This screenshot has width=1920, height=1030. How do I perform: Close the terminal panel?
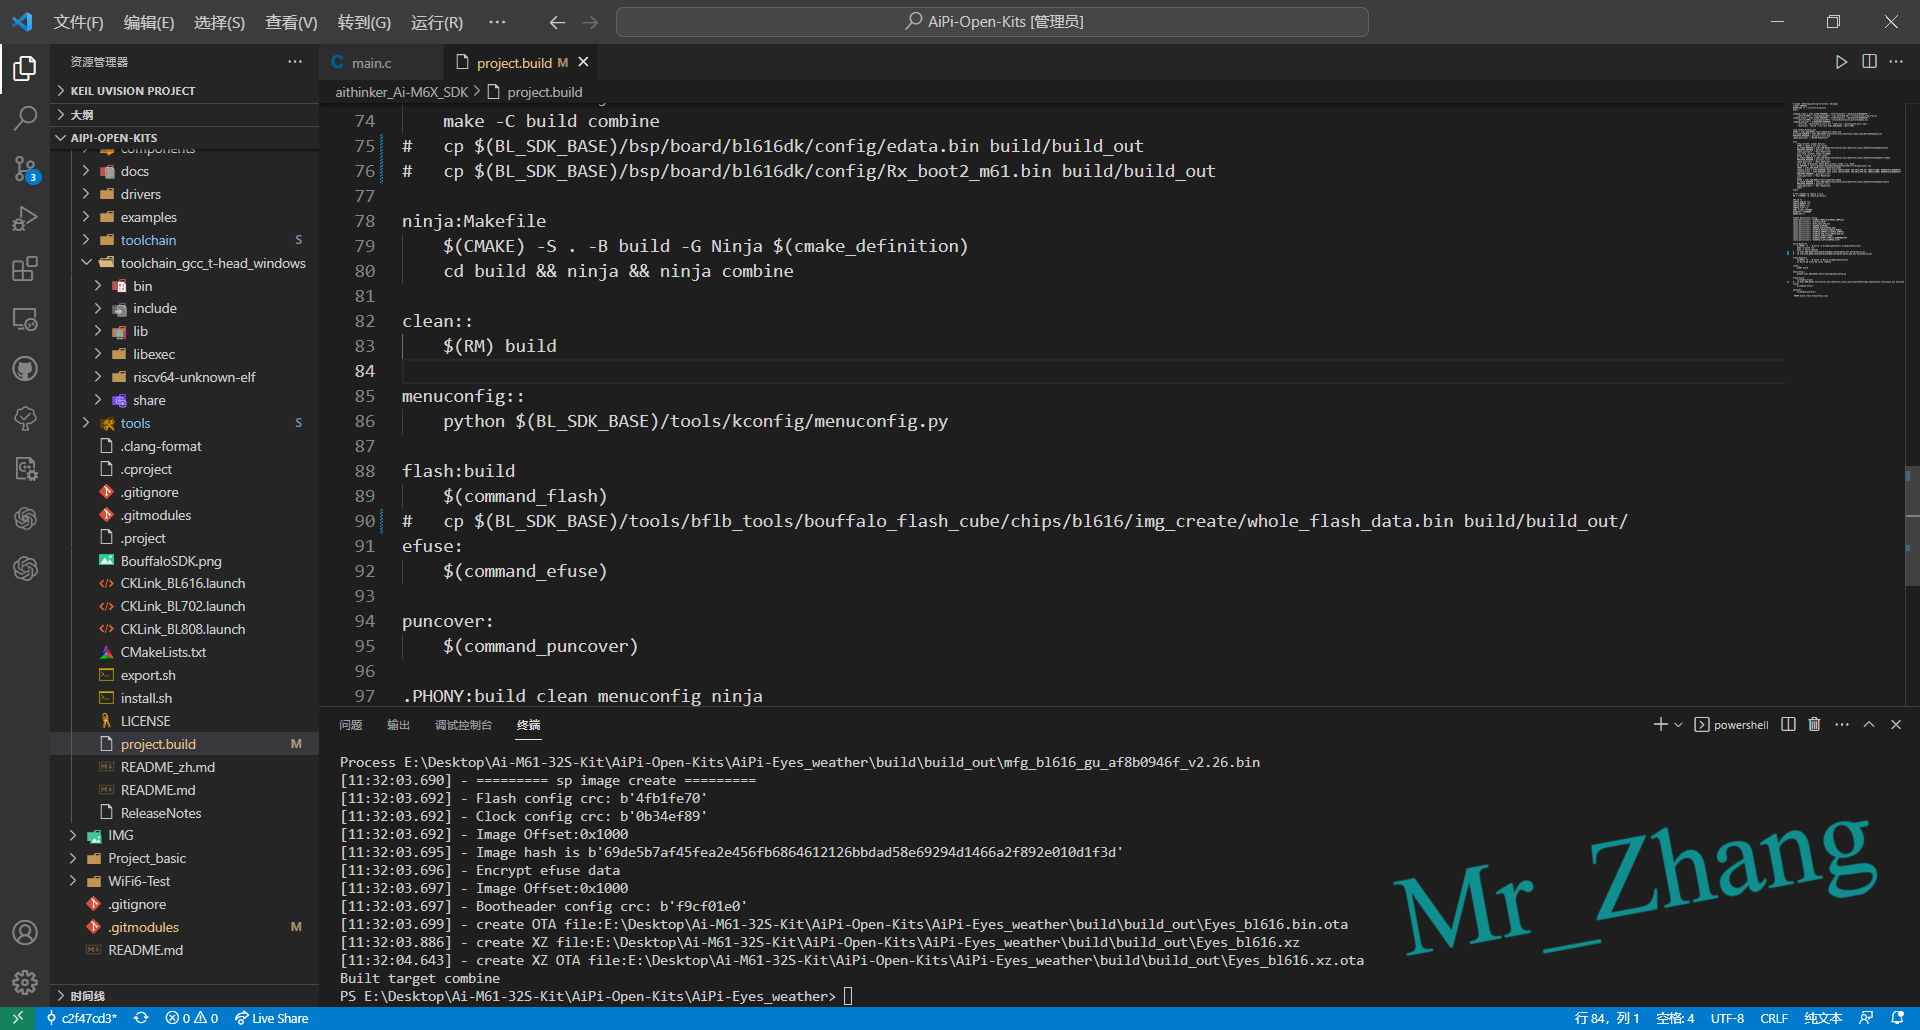pos(1896,725)
